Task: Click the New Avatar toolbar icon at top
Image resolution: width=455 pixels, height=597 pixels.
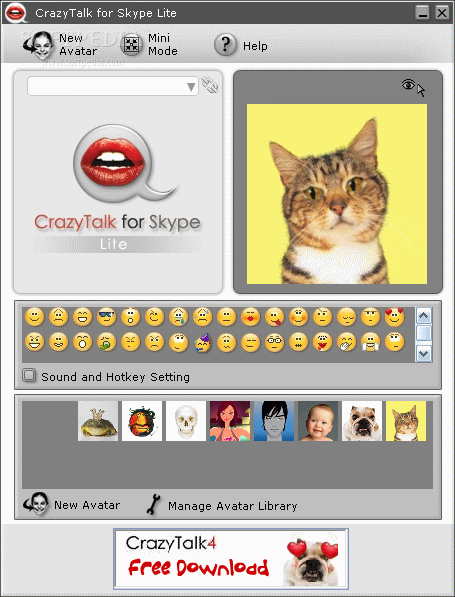Action: (40, 45)
